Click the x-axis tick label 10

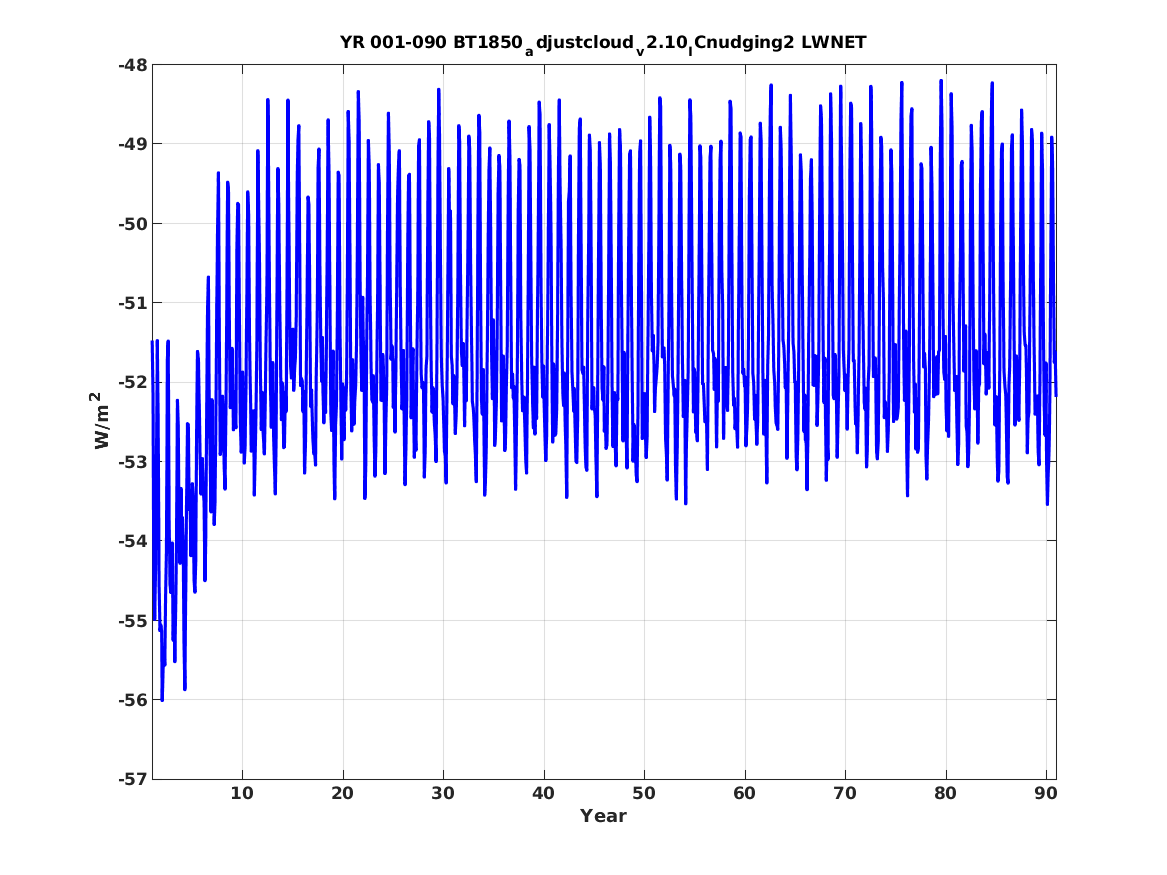click(242, 793)
